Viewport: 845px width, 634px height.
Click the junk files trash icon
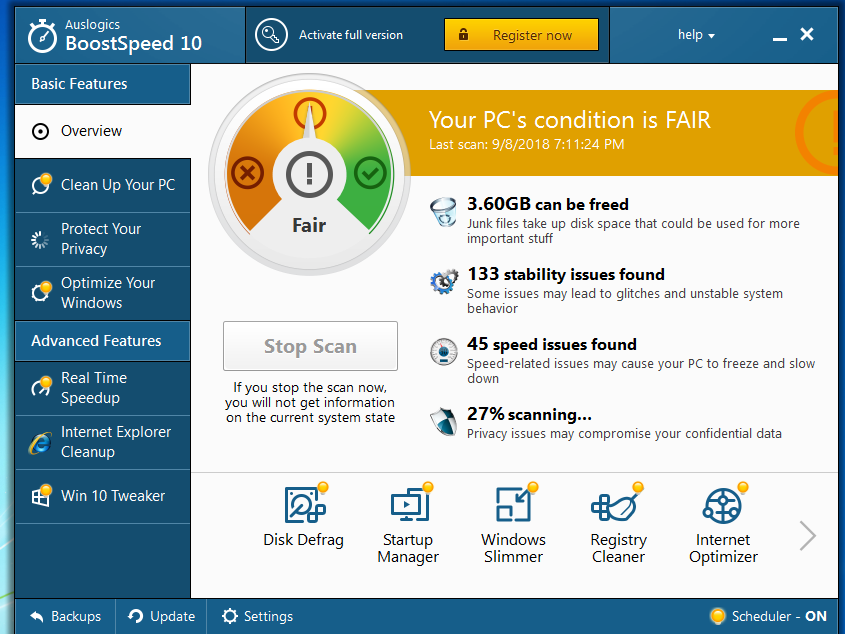pos(443,213)
